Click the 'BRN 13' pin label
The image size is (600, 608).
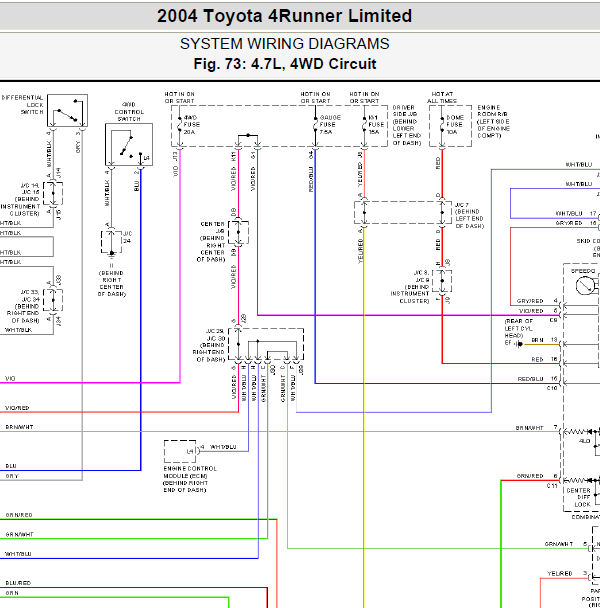545,340
